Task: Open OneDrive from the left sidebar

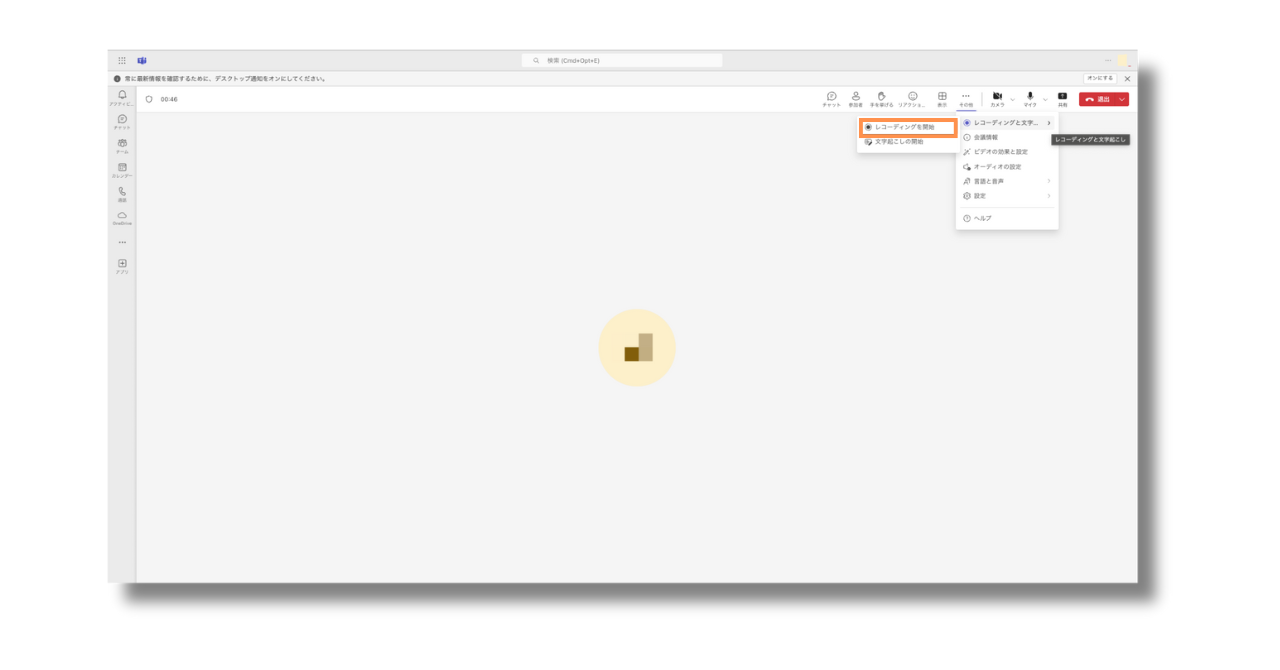Action: (122, 218)
